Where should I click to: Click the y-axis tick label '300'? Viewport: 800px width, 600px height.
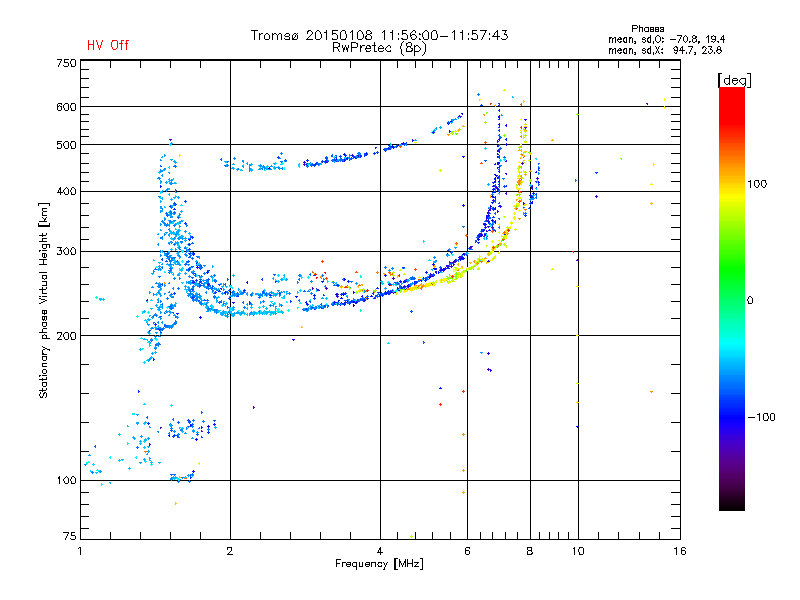66,252
